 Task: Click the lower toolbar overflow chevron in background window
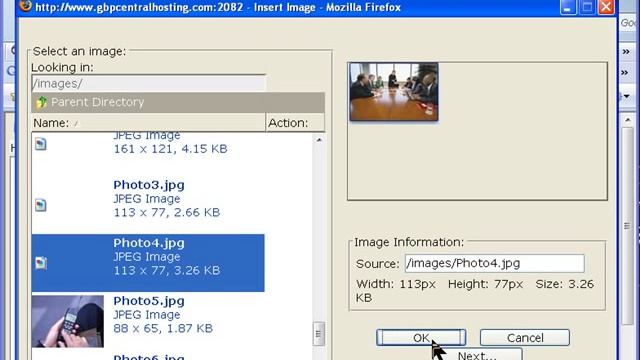(x=625, y=73)
